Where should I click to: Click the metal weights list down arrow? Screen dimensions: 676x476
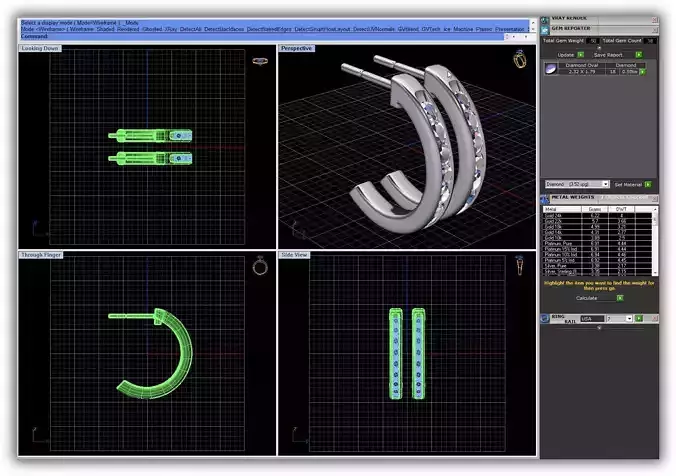point(655,273)
